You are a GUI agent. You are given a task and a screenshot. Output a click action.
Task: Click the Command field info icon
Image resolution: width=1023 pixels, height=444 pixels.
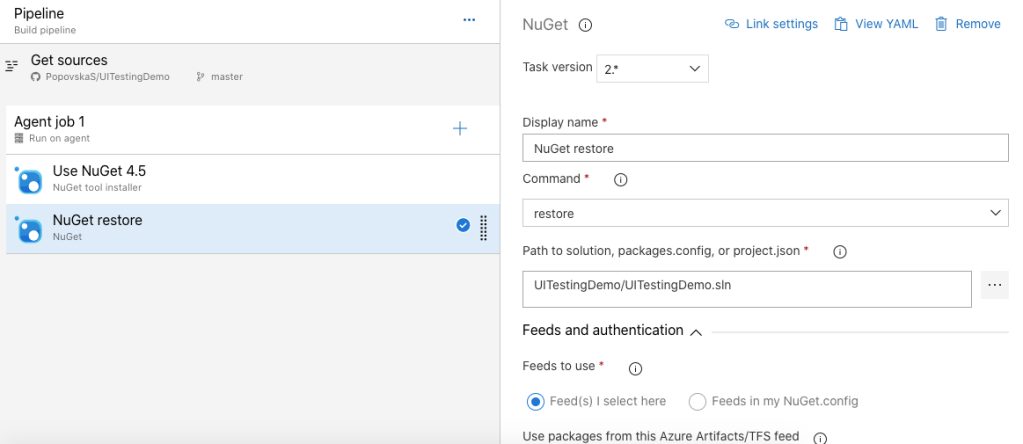620,180
